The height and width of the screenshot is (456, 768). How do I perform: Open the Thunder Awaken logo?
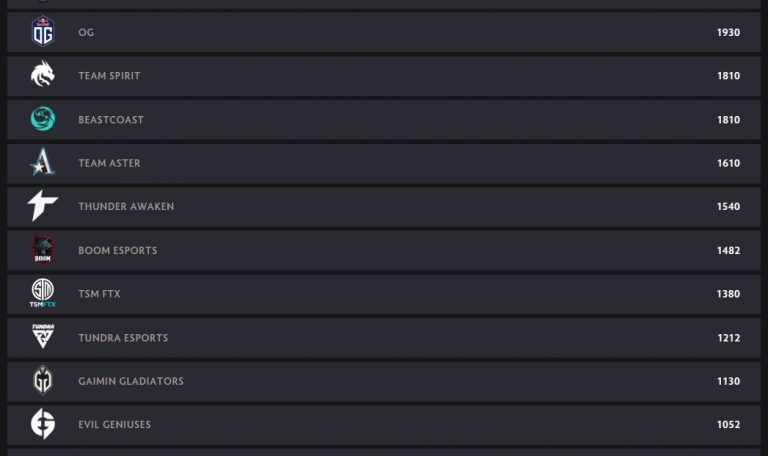pyautogui.click(x=43, y=207)
